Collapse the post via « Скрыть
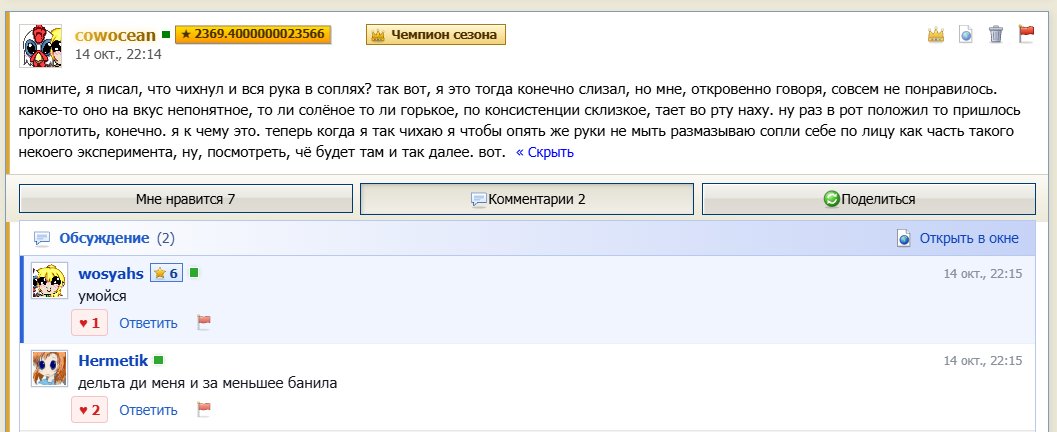 coord(545,152)
